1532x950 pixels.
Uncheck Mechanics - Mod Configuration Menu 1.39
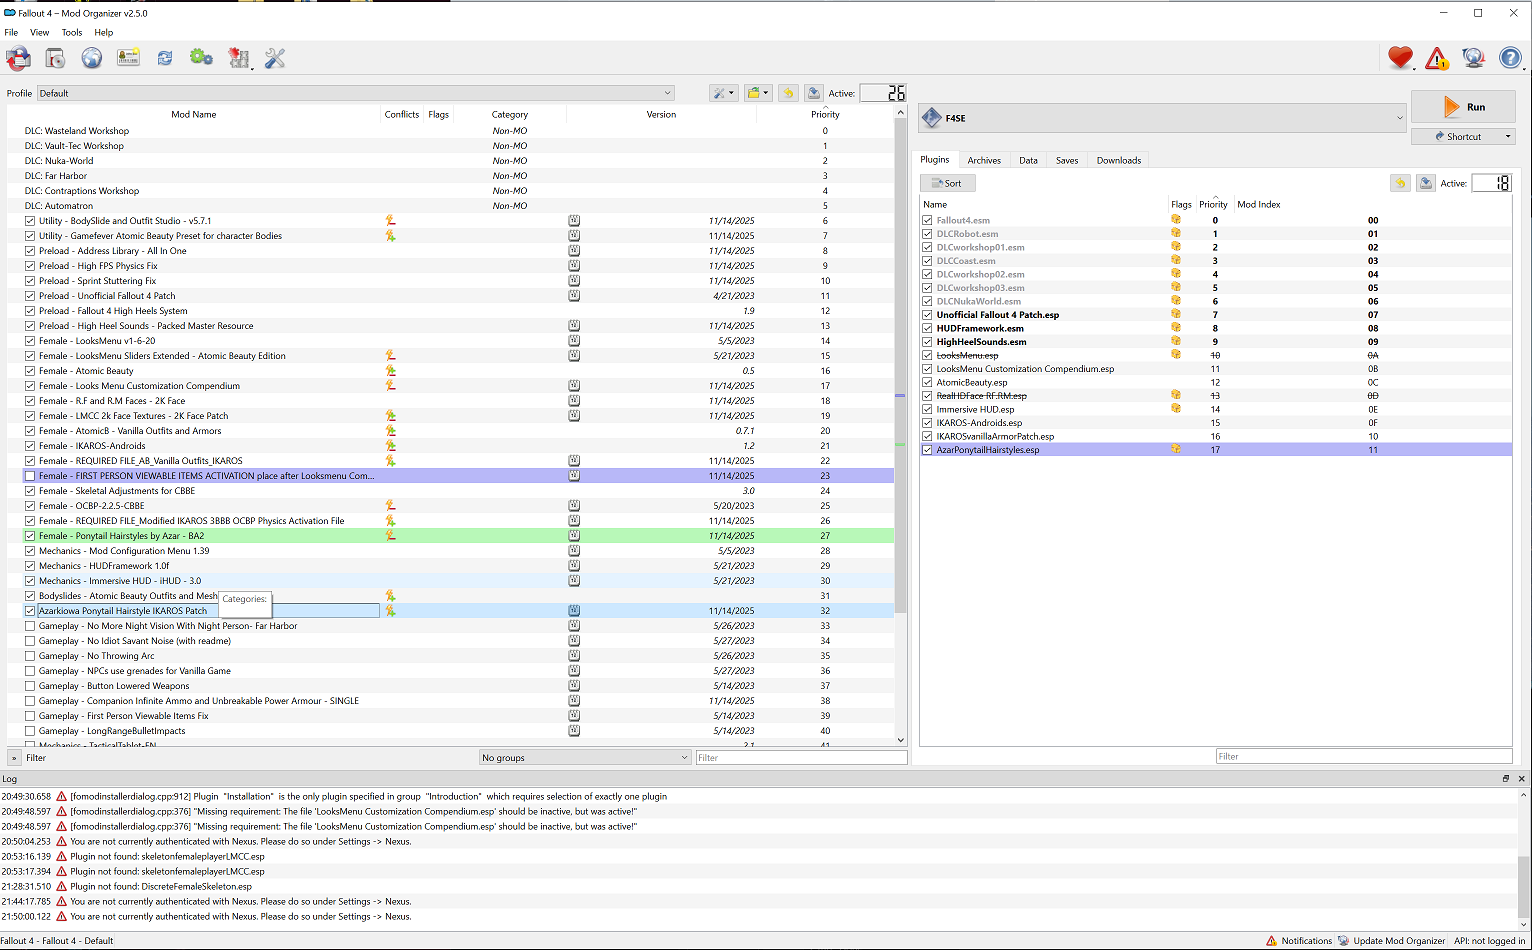tap(30, 551)
